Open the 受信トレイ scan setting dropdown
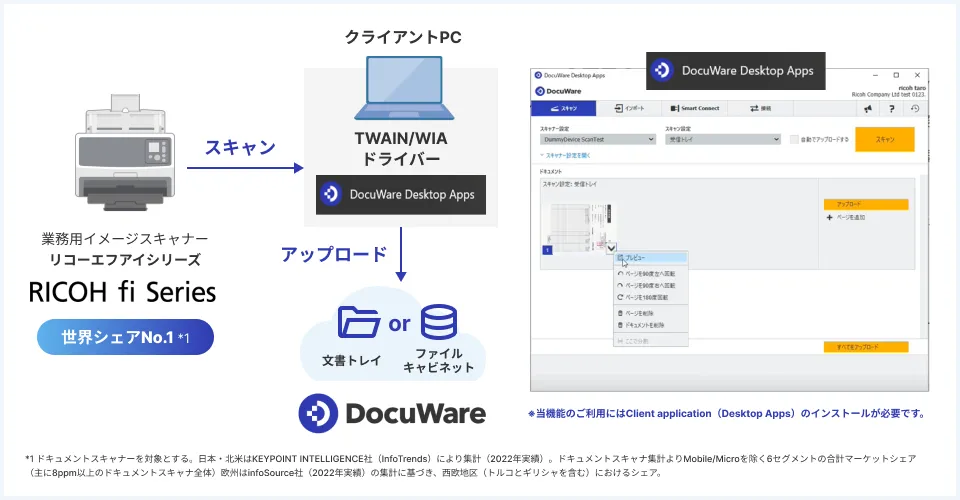This screenshot has width=960, height=500. 723,140
